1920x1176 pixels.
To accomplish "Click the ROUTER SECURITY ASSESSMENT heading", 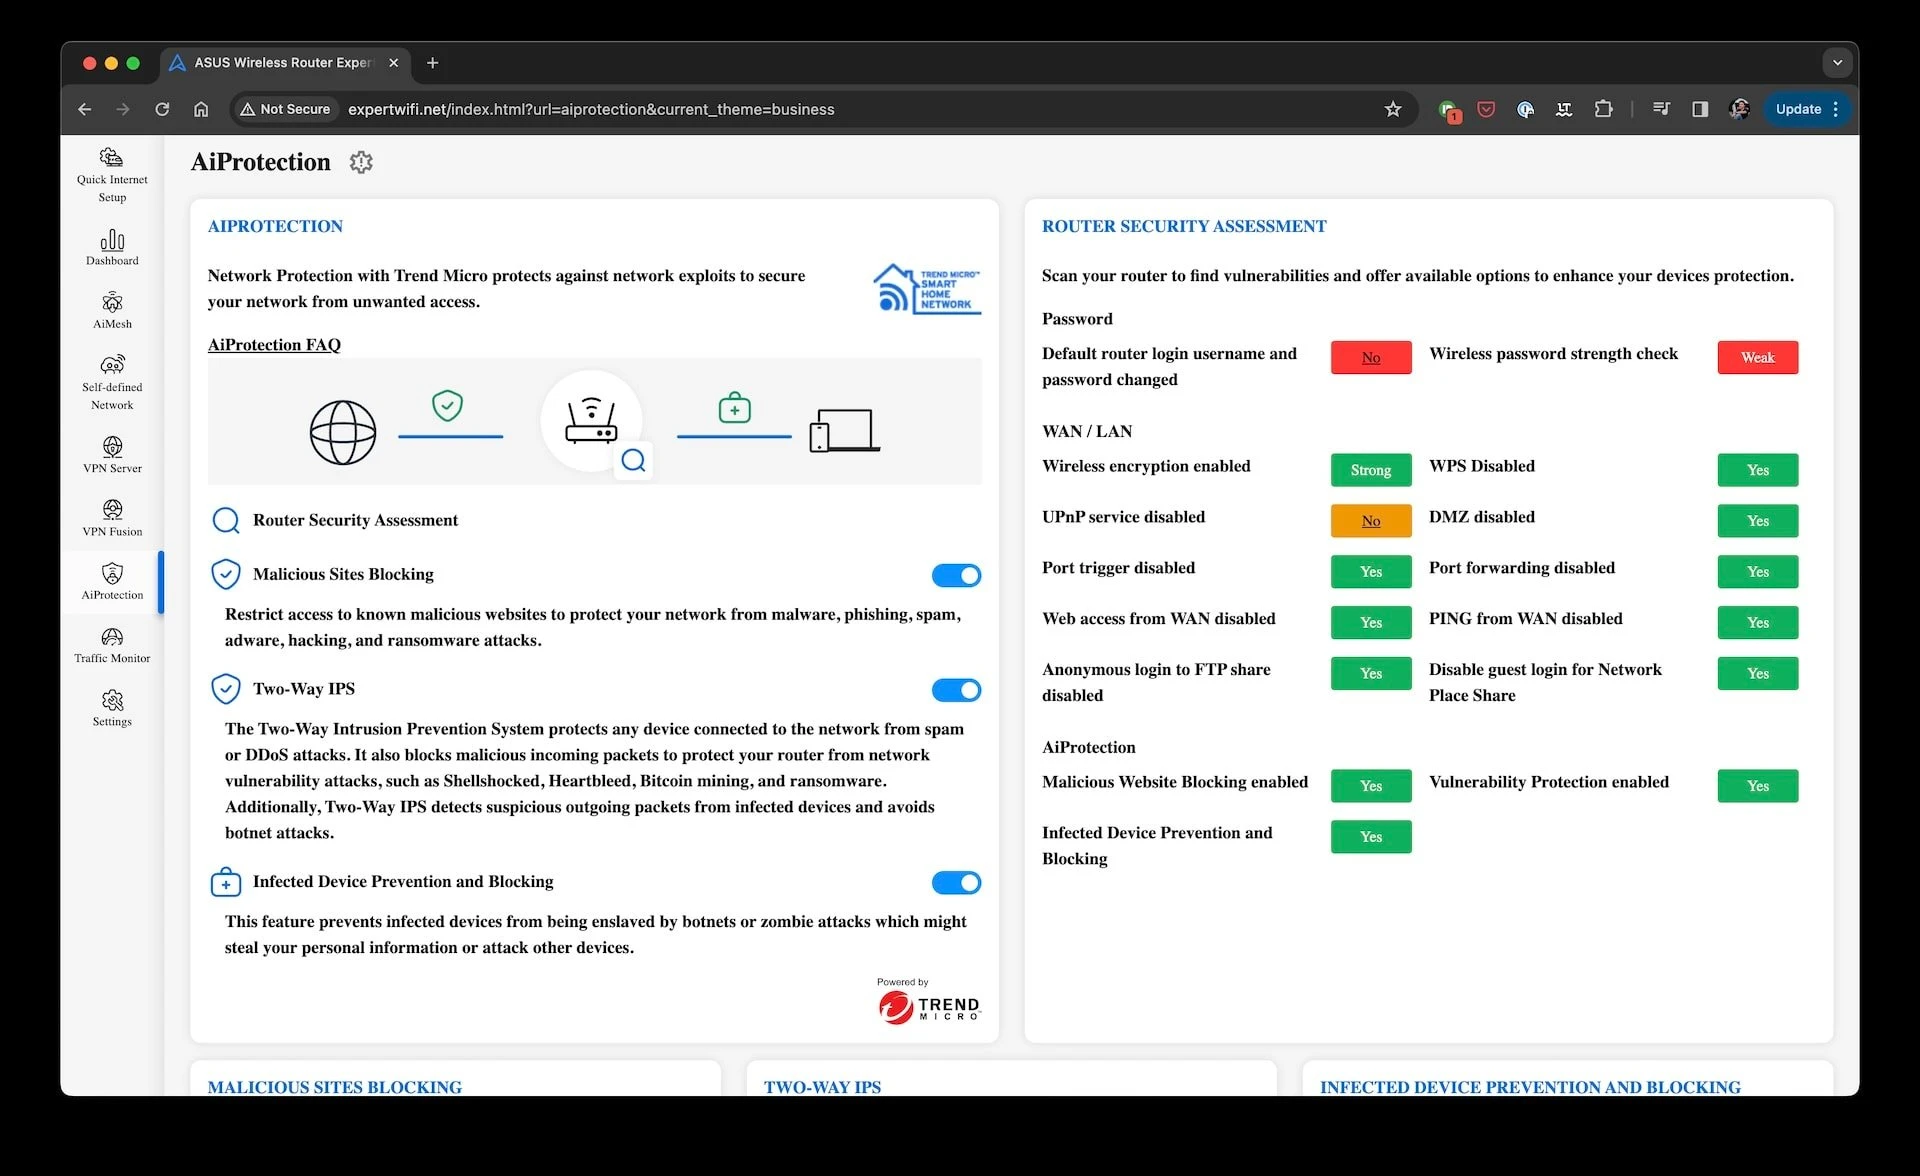I will [1184, 226].
